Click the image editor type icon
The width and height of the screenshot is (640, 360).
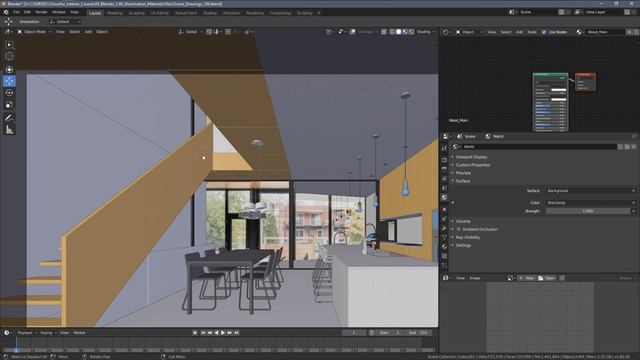(446, 278)
